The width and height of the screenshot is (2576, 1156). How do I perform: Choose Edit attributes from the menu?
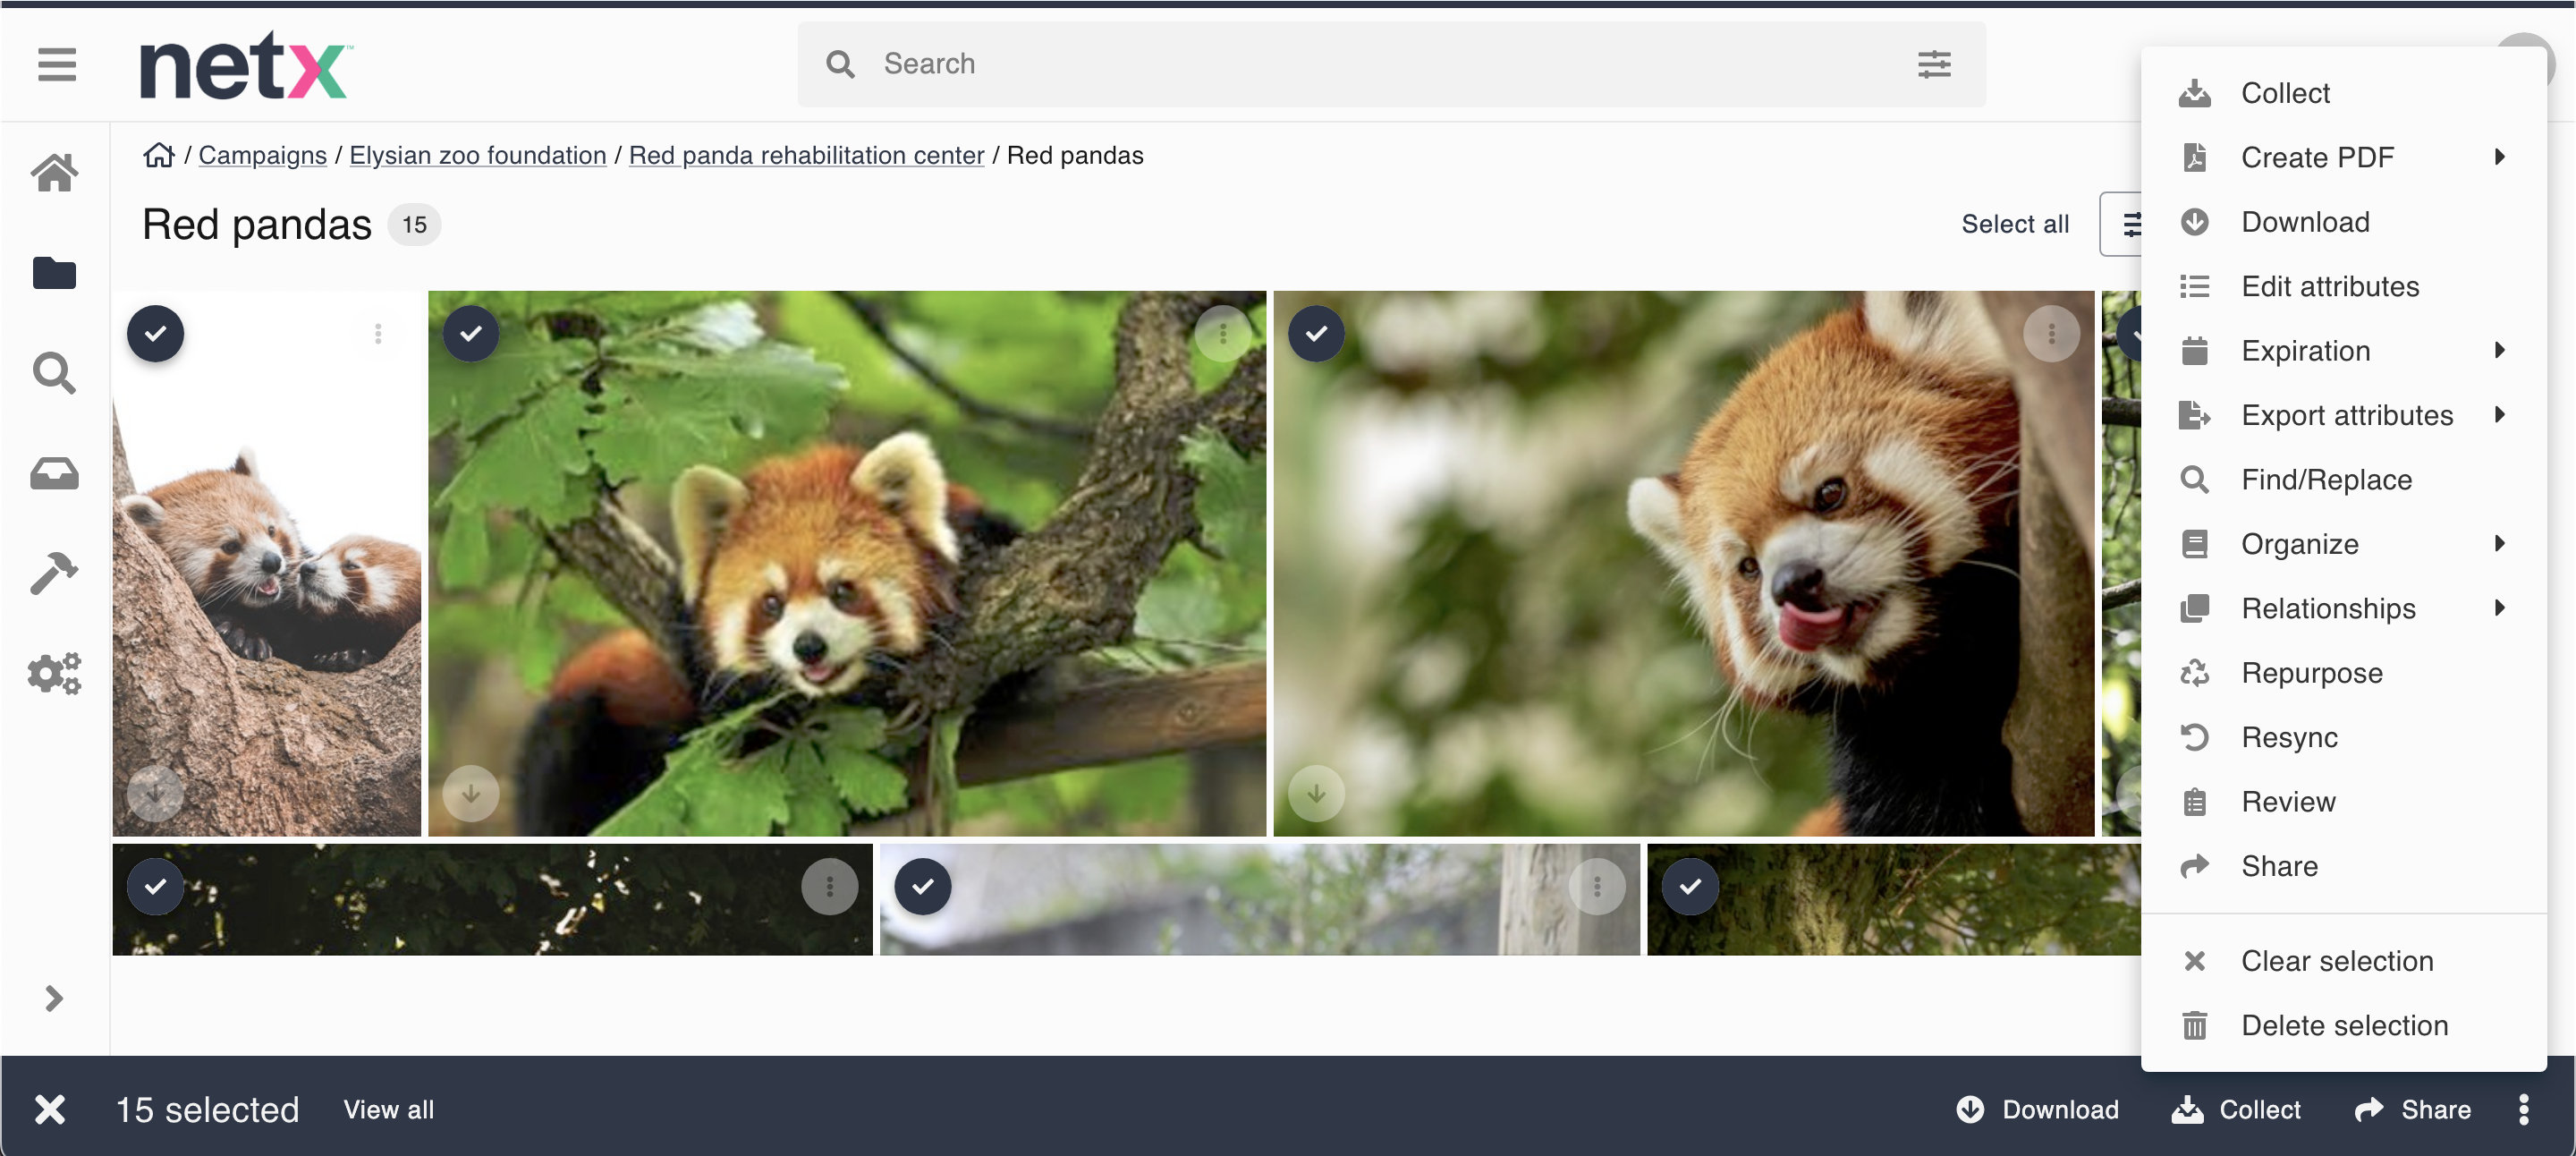point(2329,286)
